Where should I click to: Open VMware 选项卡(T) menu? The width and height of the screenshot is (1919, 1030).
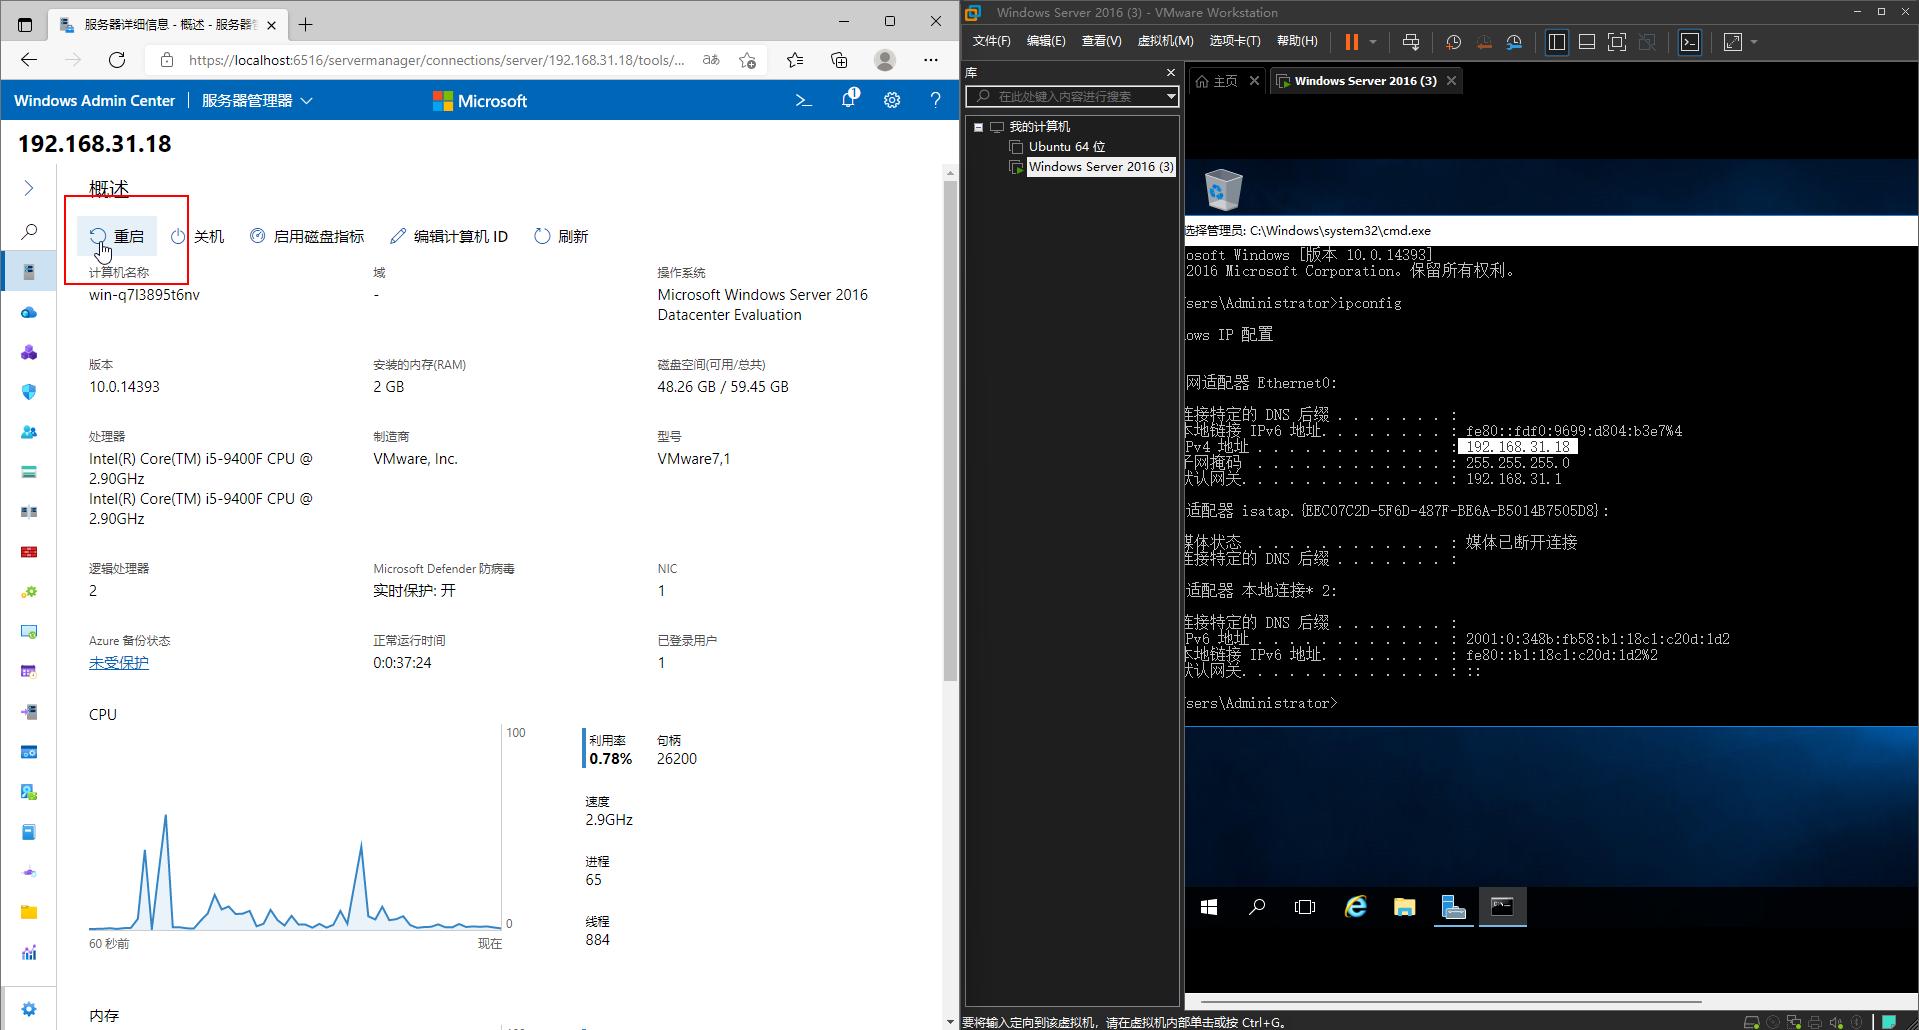tap(1235, 41)
